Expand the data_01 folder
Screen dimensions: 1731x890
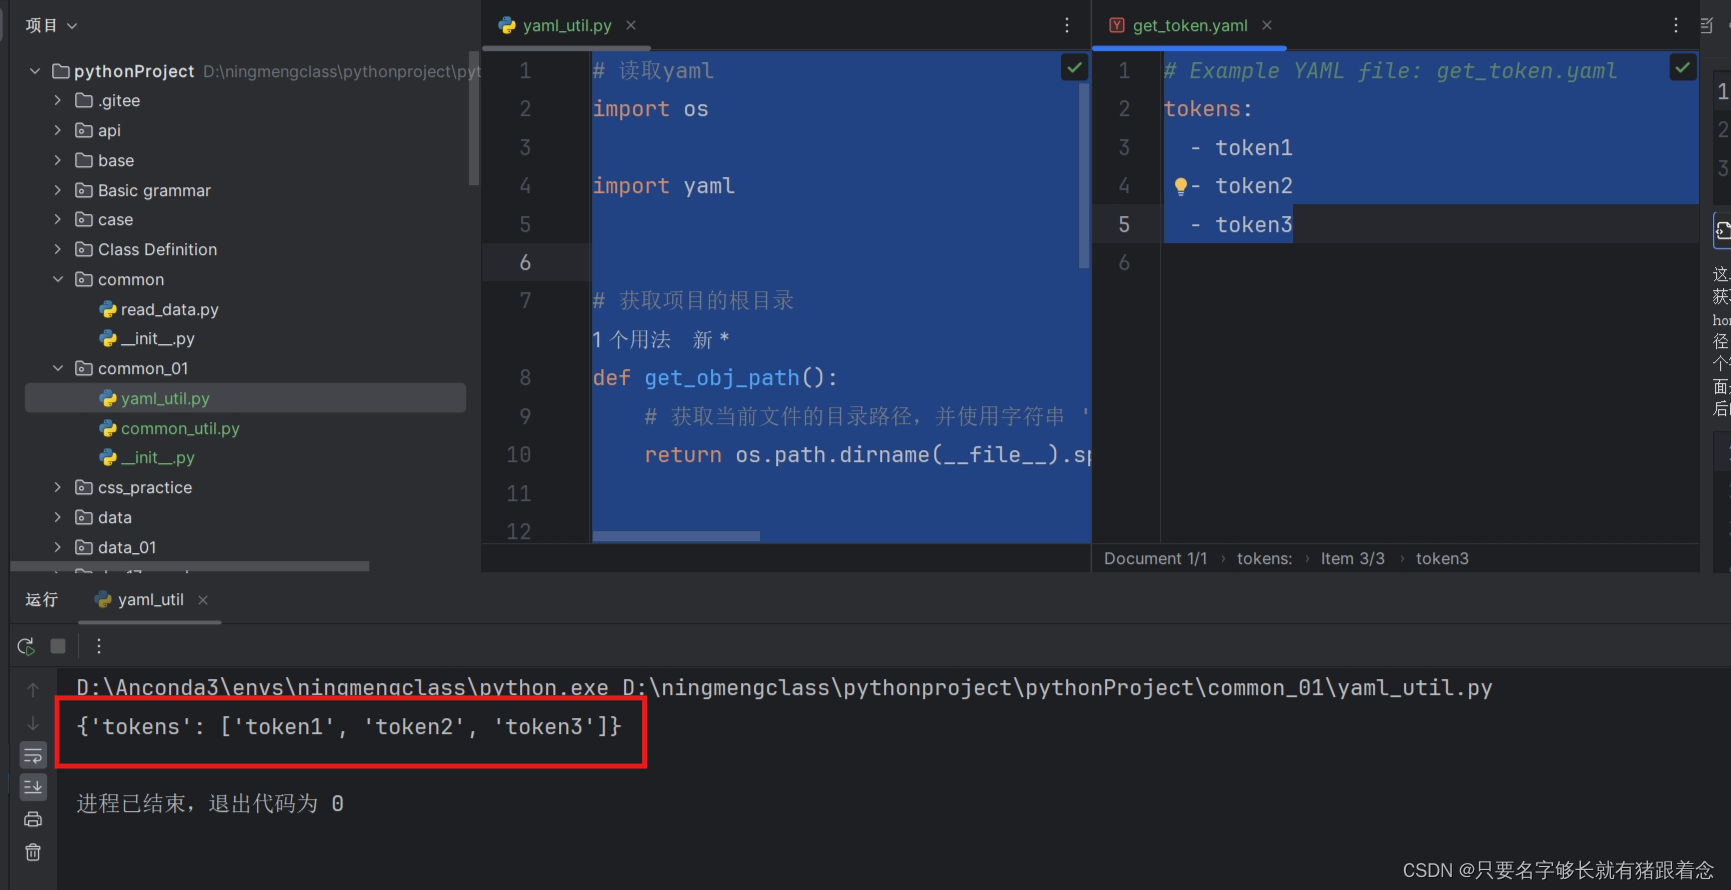coord(58,548)
